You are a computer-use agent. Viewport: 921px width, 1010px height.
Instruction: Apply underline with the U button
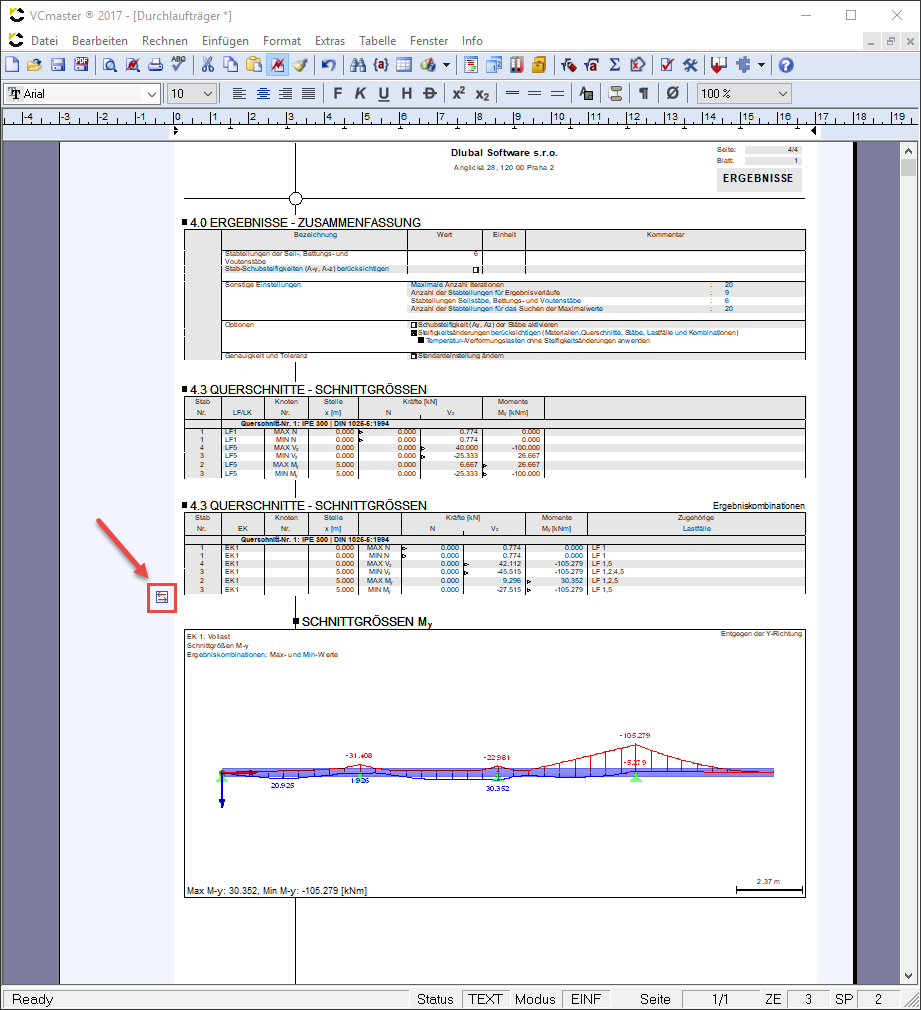(382, 93)
